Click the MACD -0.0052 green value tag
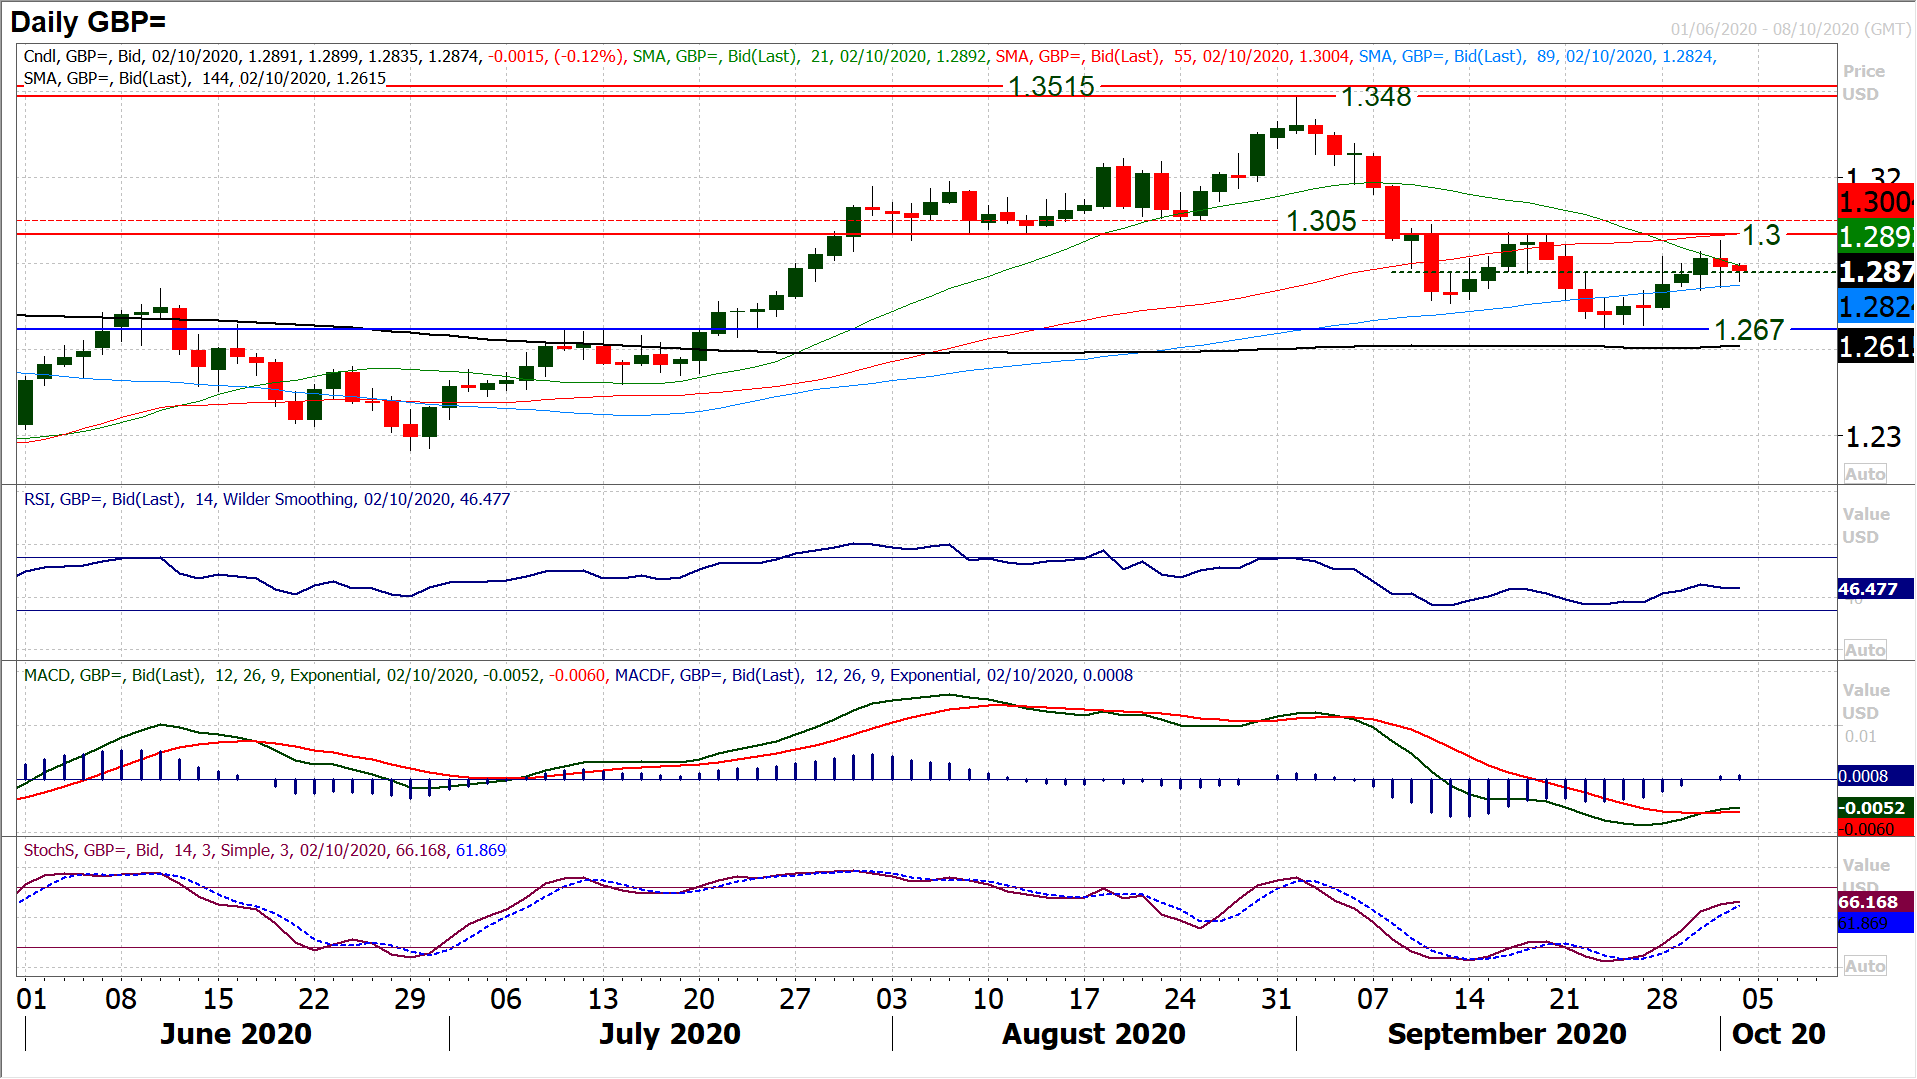Viewport: 1917px width, 1079px height. tap(1873, 808)
